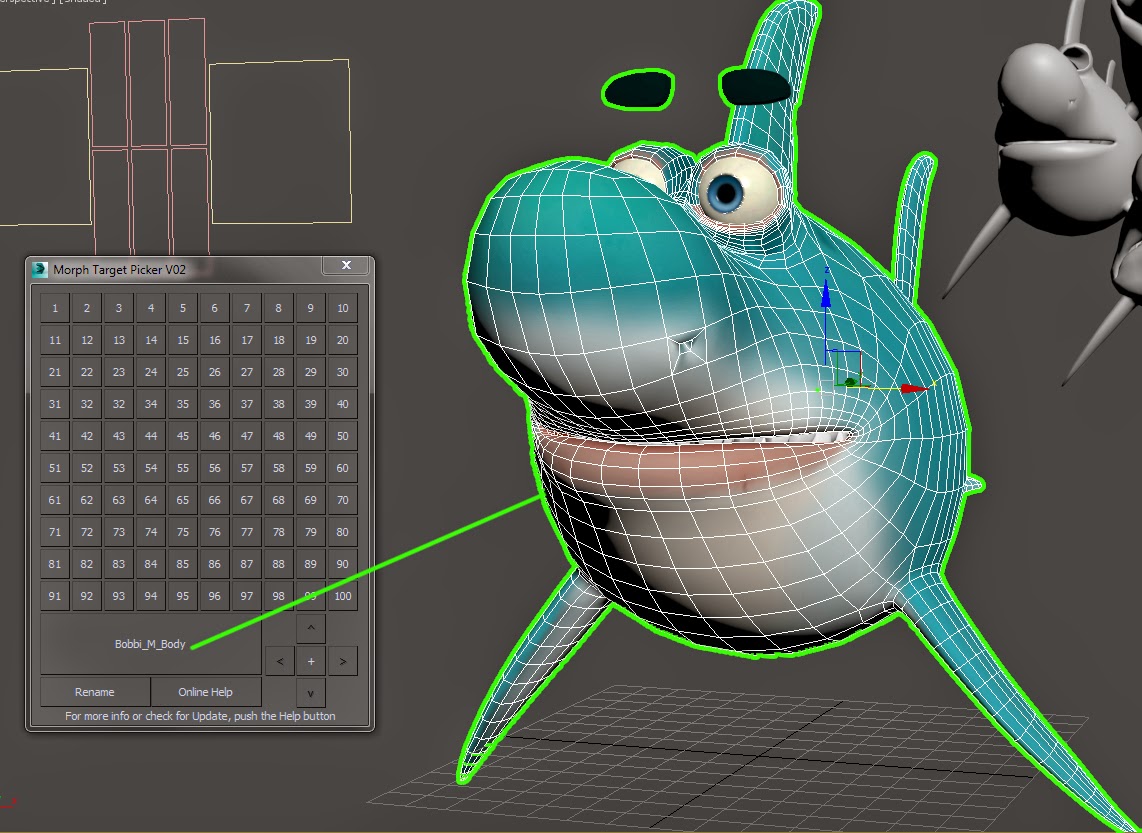Pick morph target 94
This screenshot has width=1142, height=833.
[x=151, y=596]
